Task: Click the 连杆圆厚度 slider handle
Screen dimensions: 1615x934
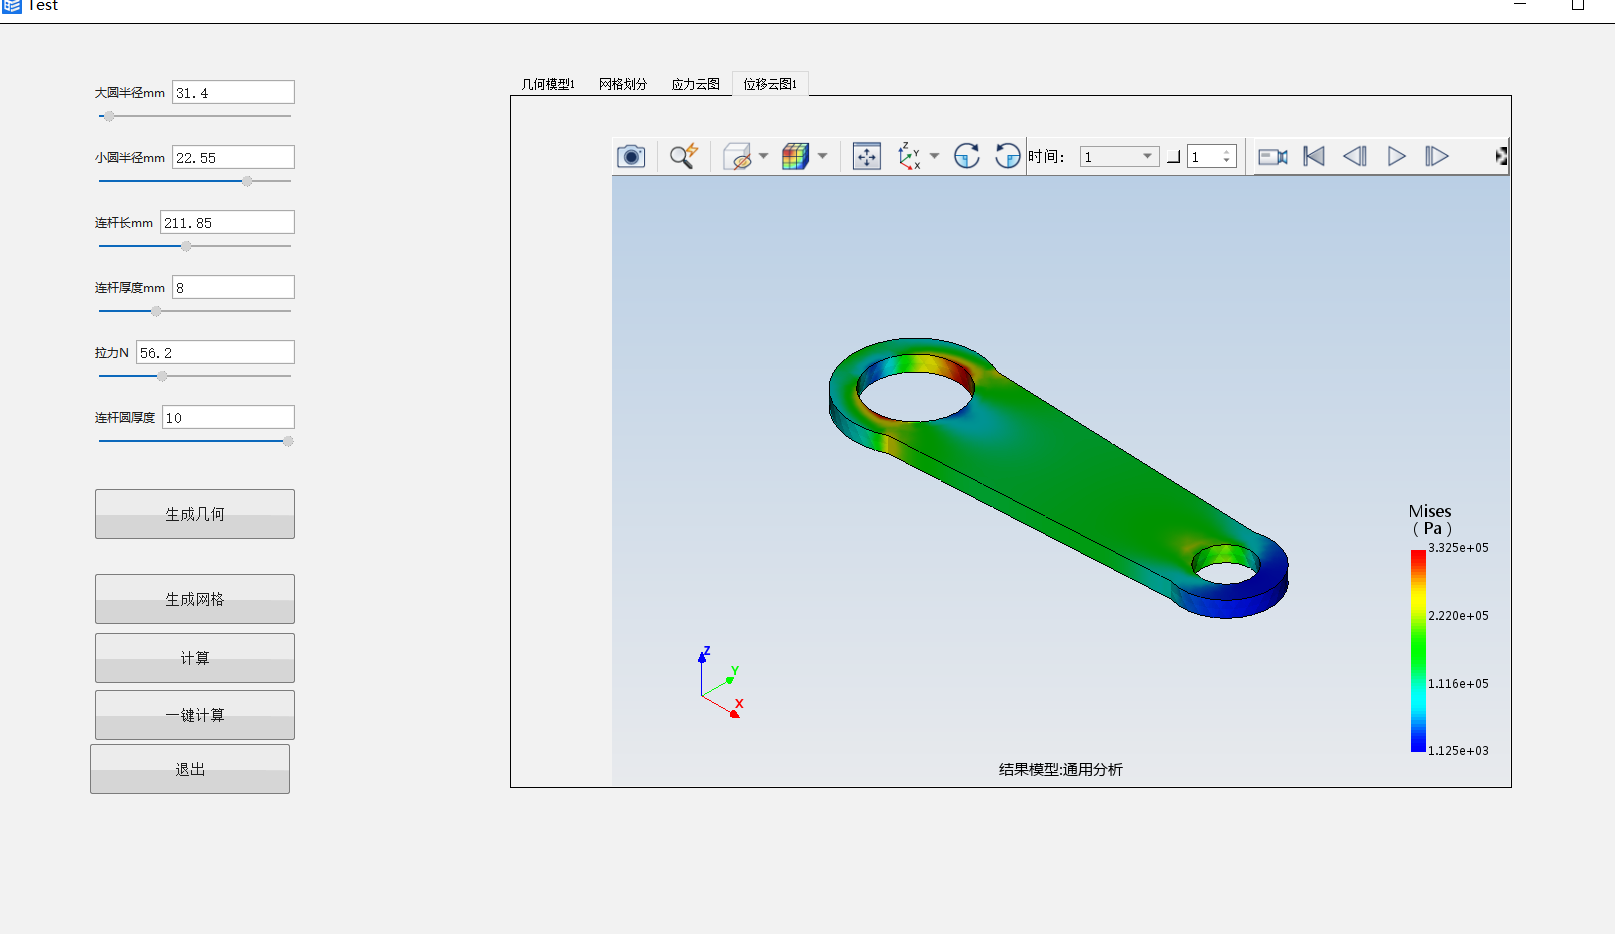Action: coord(288,441)
